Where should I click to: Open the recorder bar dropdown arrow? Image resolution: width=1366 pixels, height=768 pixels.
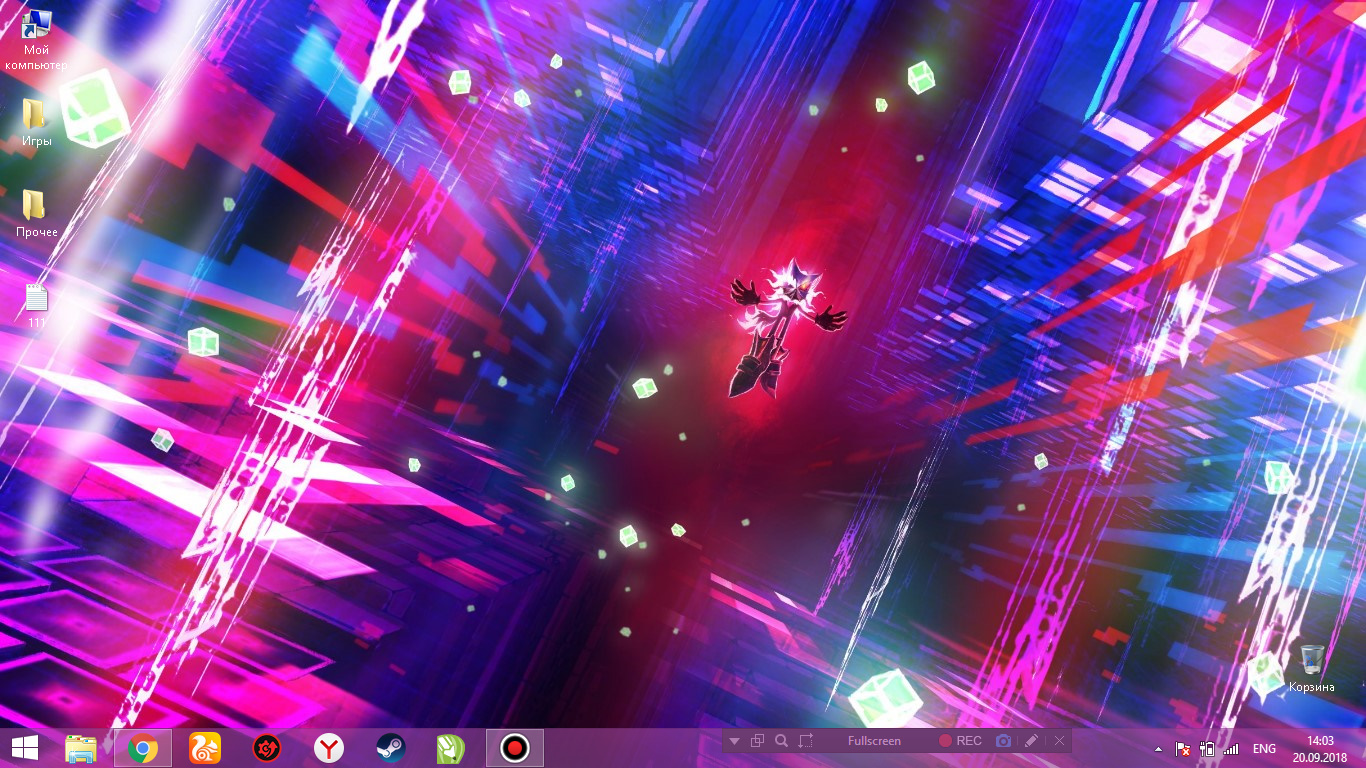[x=734, y=741]
